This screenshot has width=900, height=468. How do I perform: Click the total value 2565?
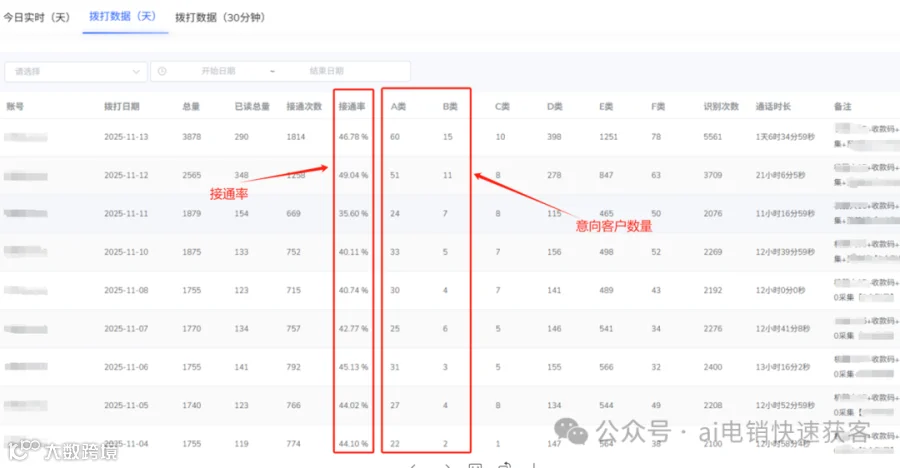point(192,175)
